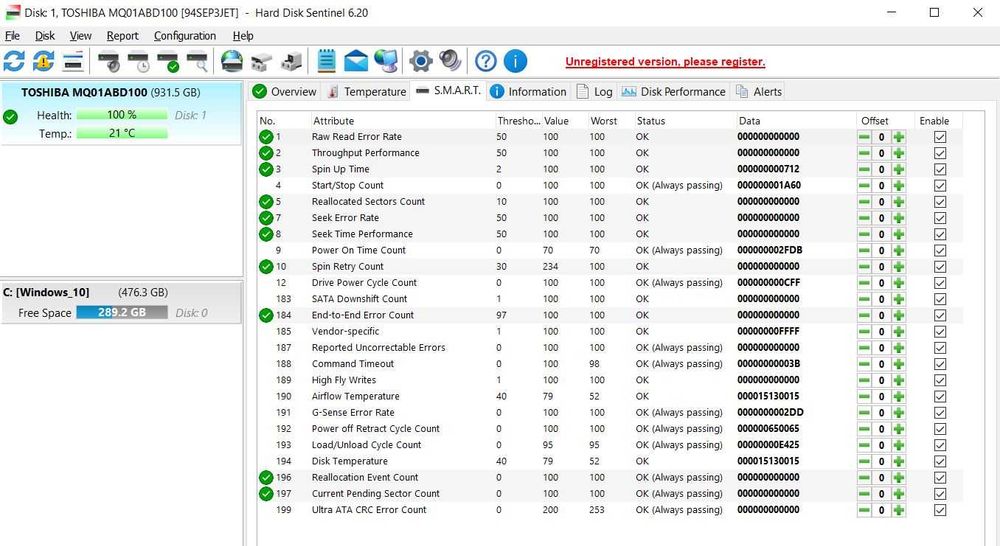Click the blue envelope toolbar icon

click(x=356, y=61)
